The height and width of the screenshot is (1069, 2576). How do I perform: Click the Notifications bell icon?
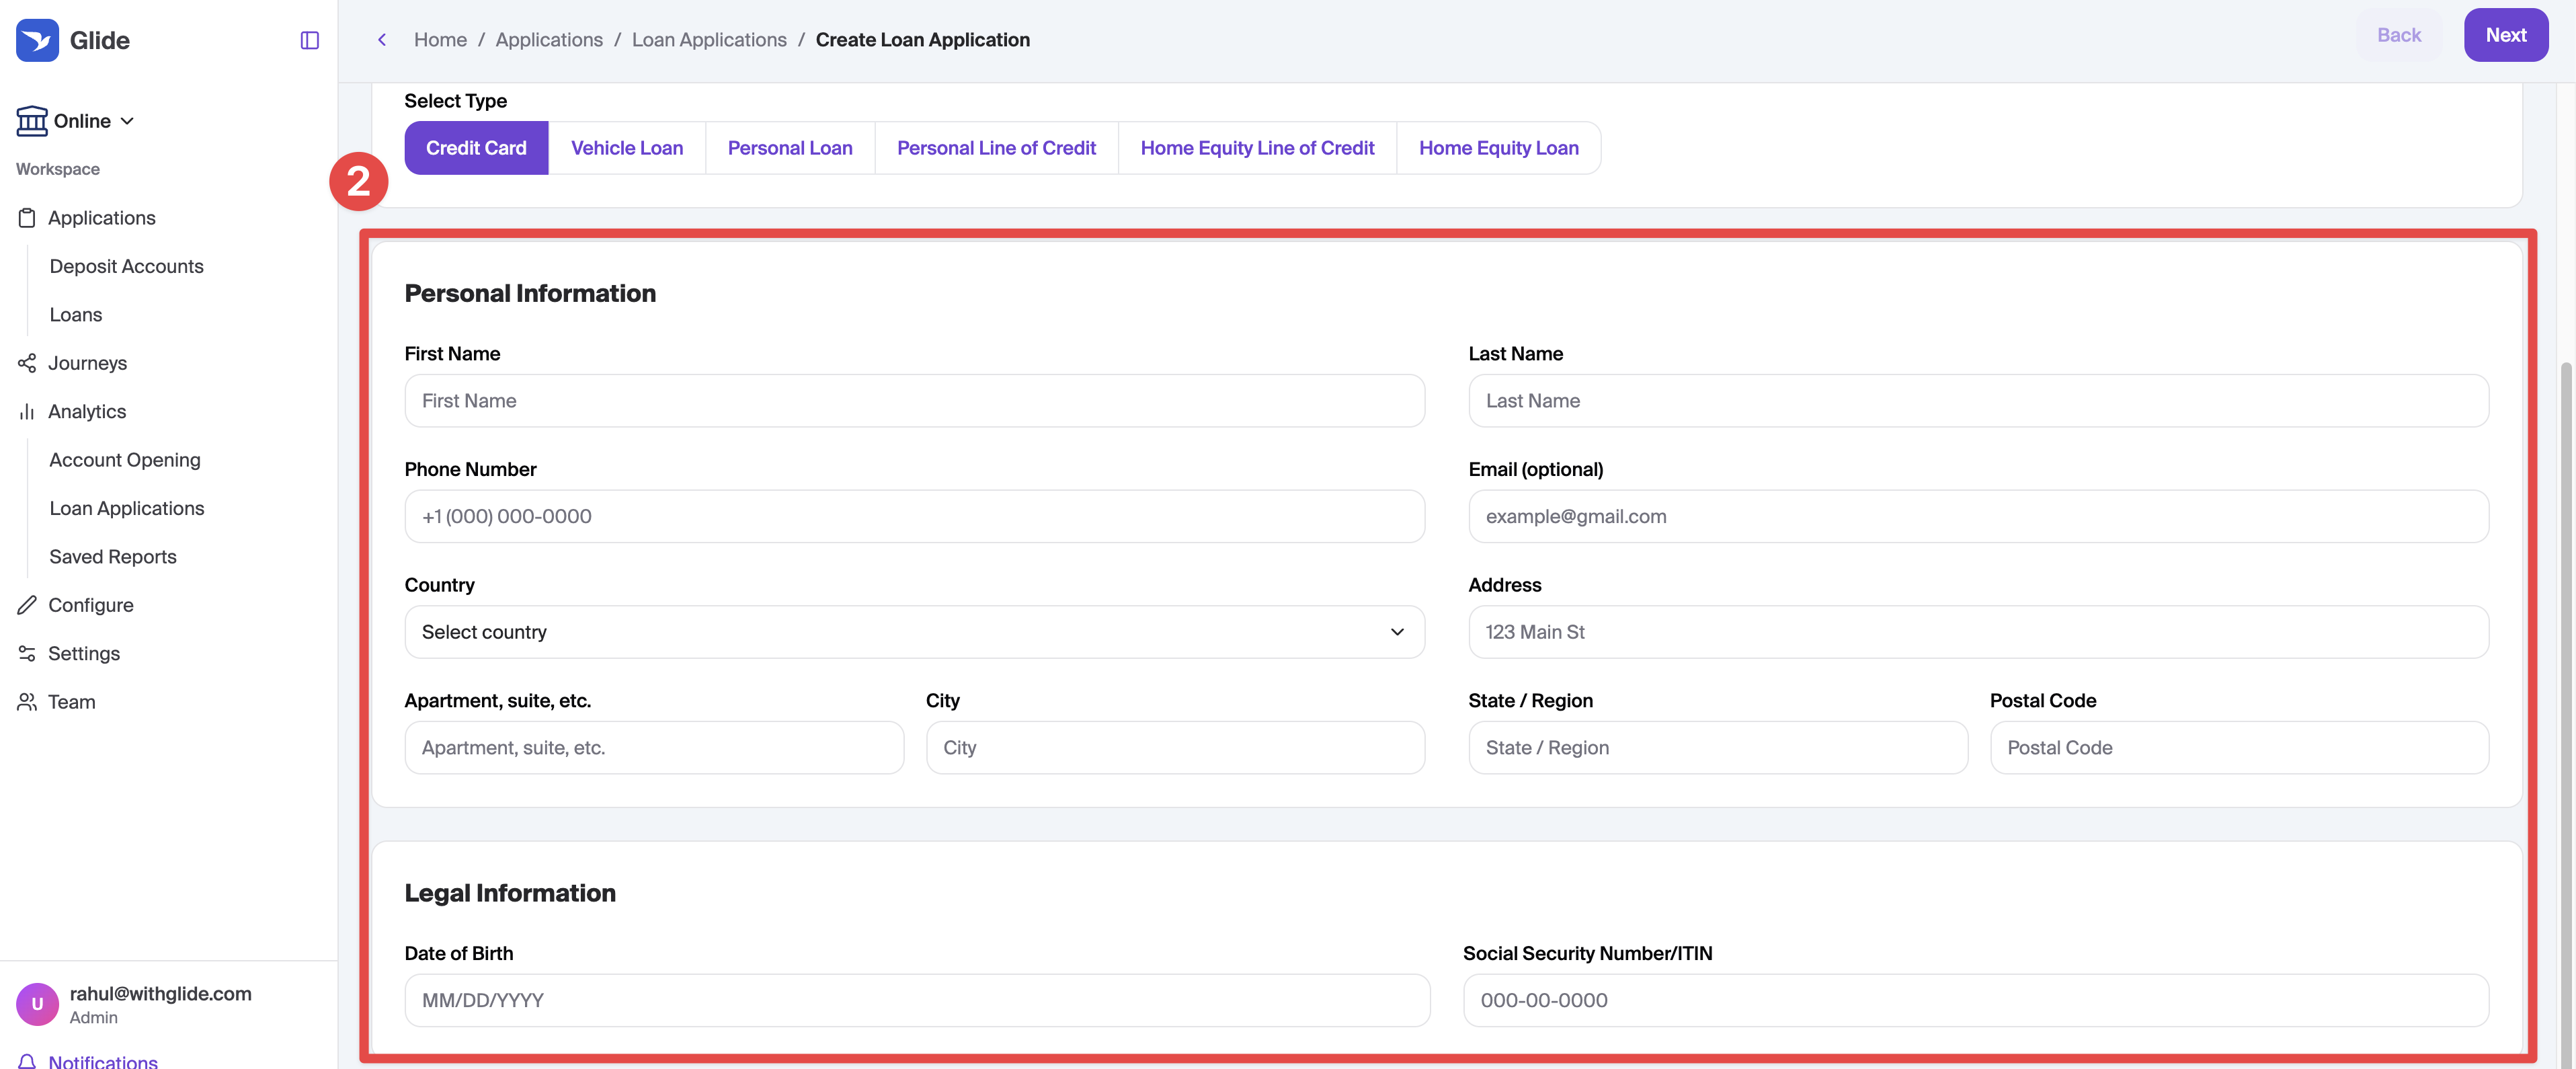point(27,1061)
